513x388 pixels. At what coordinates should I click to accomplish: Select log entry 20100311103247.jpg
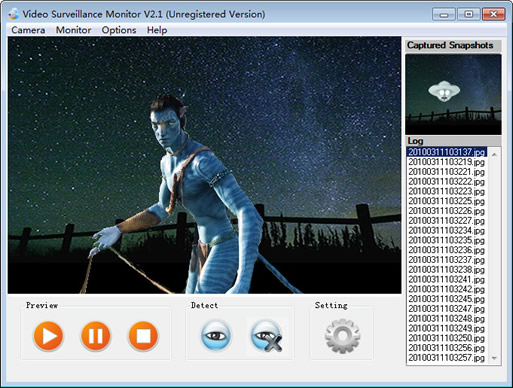click(x=447, y=309)
